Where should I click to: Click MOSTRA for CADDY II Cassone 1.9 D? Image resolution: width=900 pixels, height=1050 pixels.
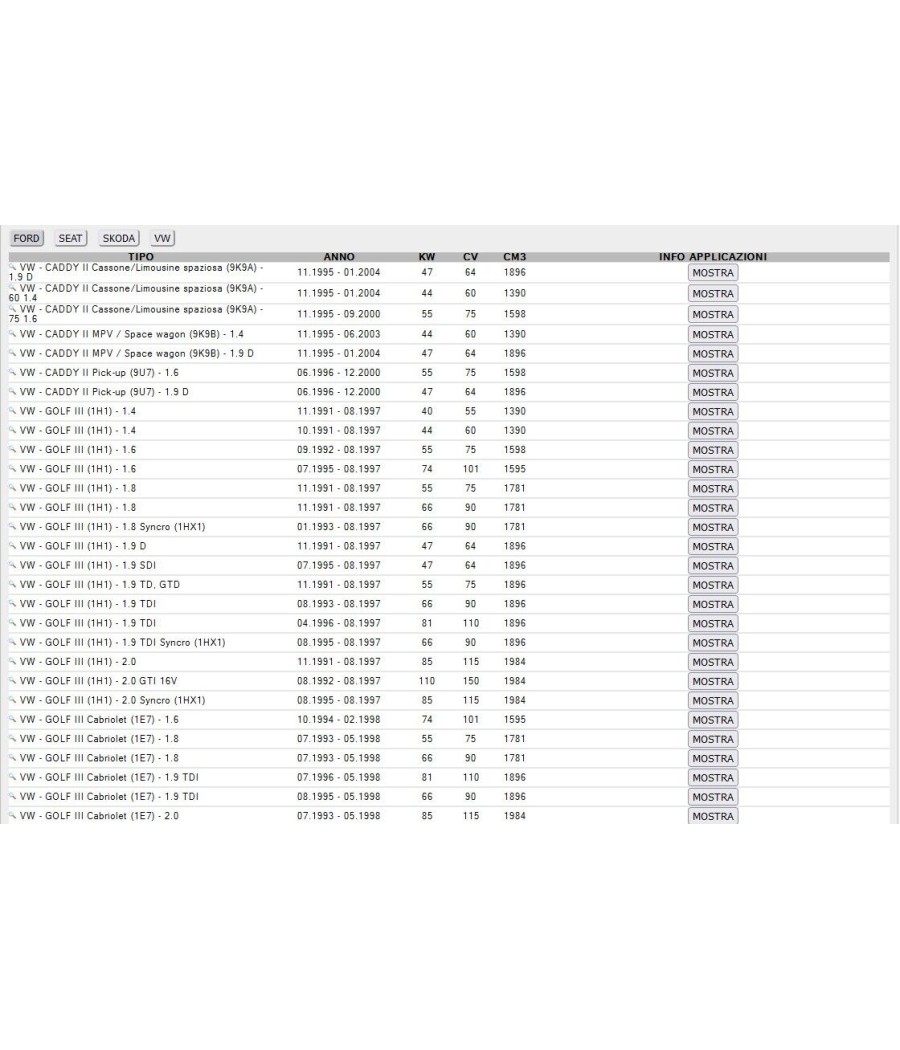713,273
